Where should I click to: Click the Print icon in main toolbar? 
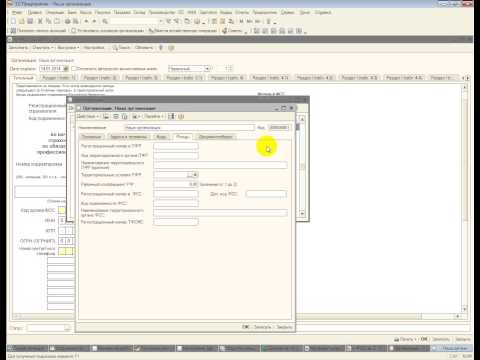click(x=68, y=21)
